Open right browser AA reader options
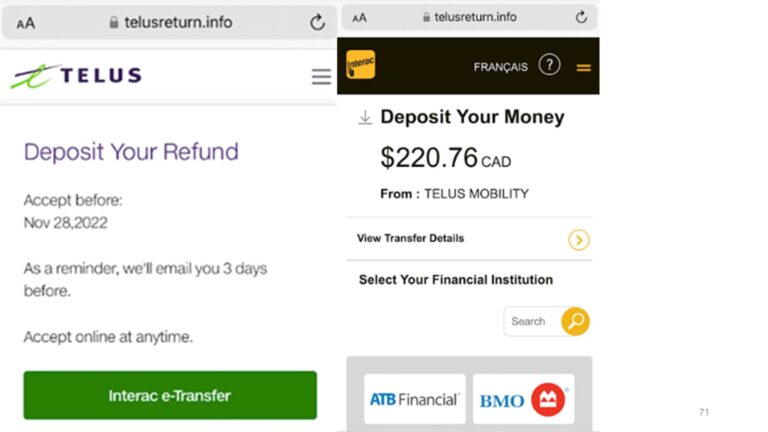768x432 pixels. click(359, 18)
